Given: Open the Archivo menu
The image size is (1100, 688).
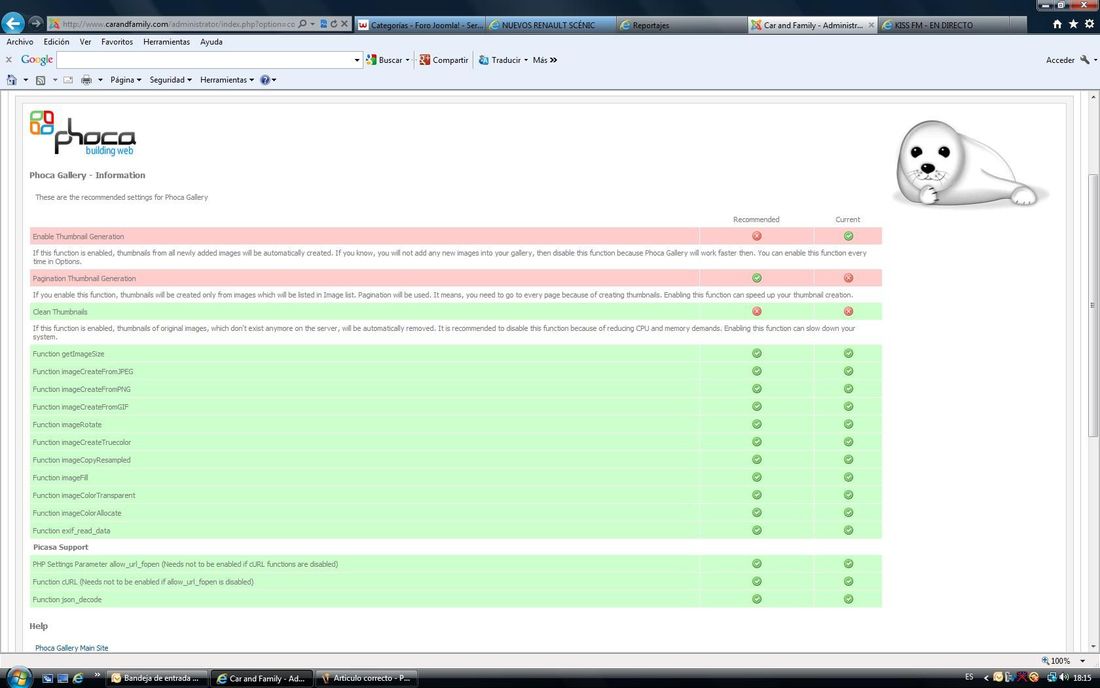Looking at the screenshot, I should tap(20, 42).
